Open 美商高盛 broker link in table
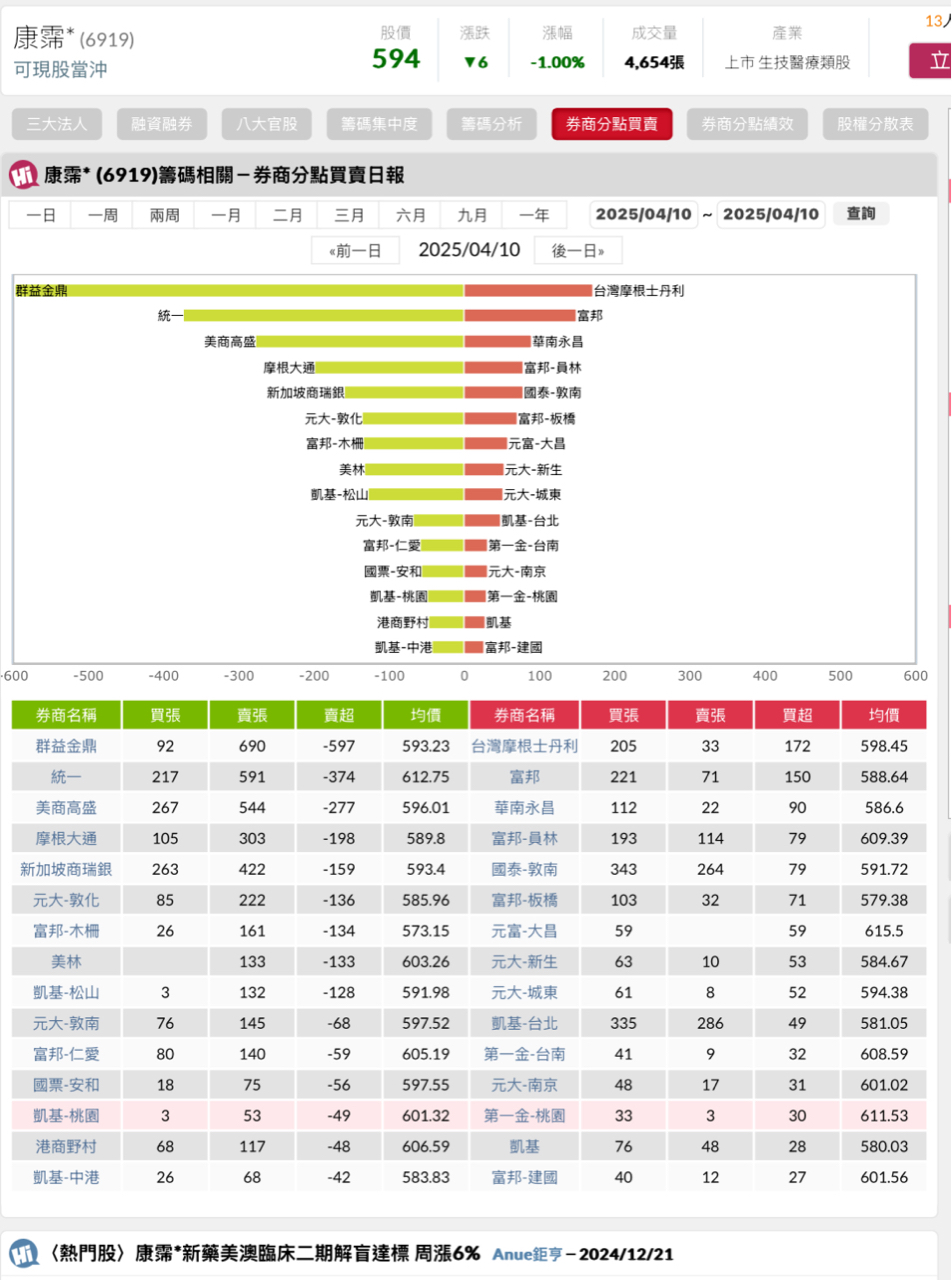The height and width of the screenshot is (1280, 952). (x=66, y=808)
